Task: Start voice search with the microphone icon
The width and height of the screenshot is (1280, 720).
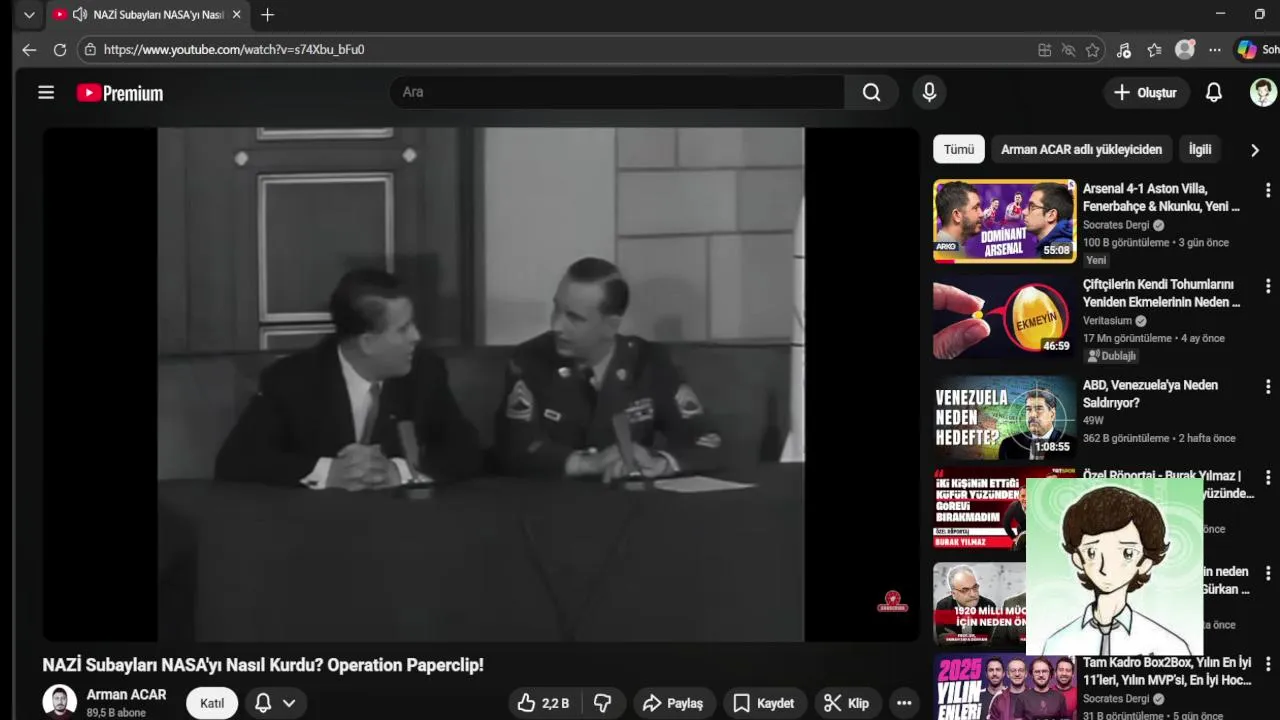Action: pos(929,92)
